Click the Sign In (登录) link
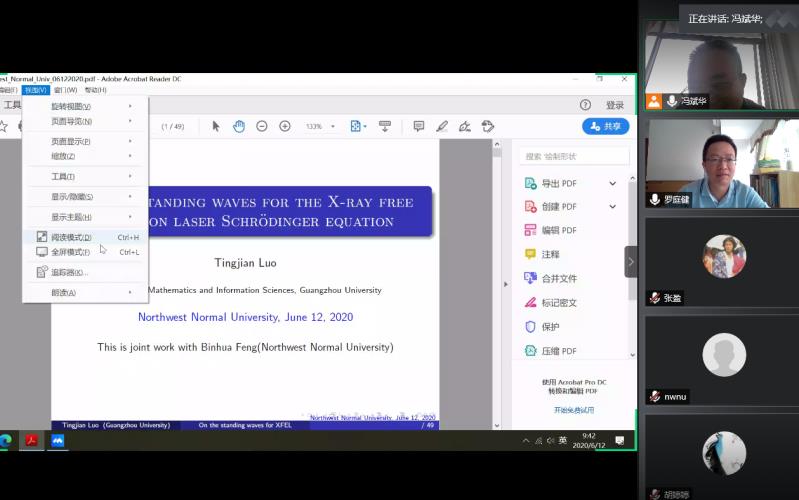Image resolution: width=799 pixels, height=500 pixels. tap(614, 105)
